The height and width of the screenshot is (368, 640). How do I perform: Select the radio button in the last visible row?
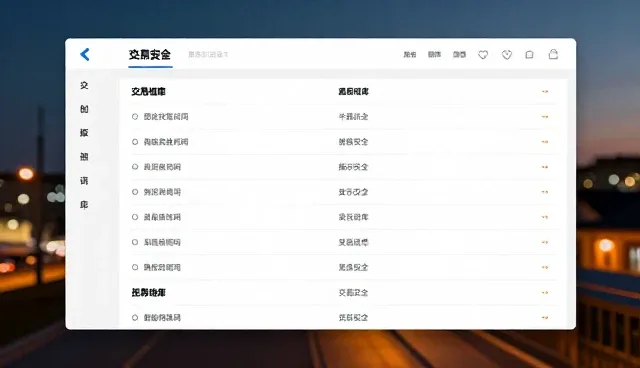[x=135, y=317]
